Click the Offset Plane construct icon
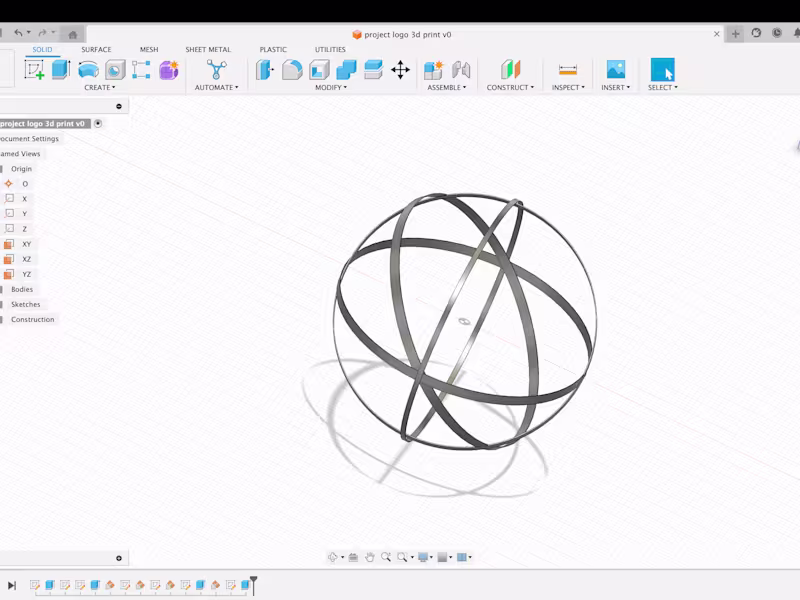800x600 pixels. pos(511,69)
